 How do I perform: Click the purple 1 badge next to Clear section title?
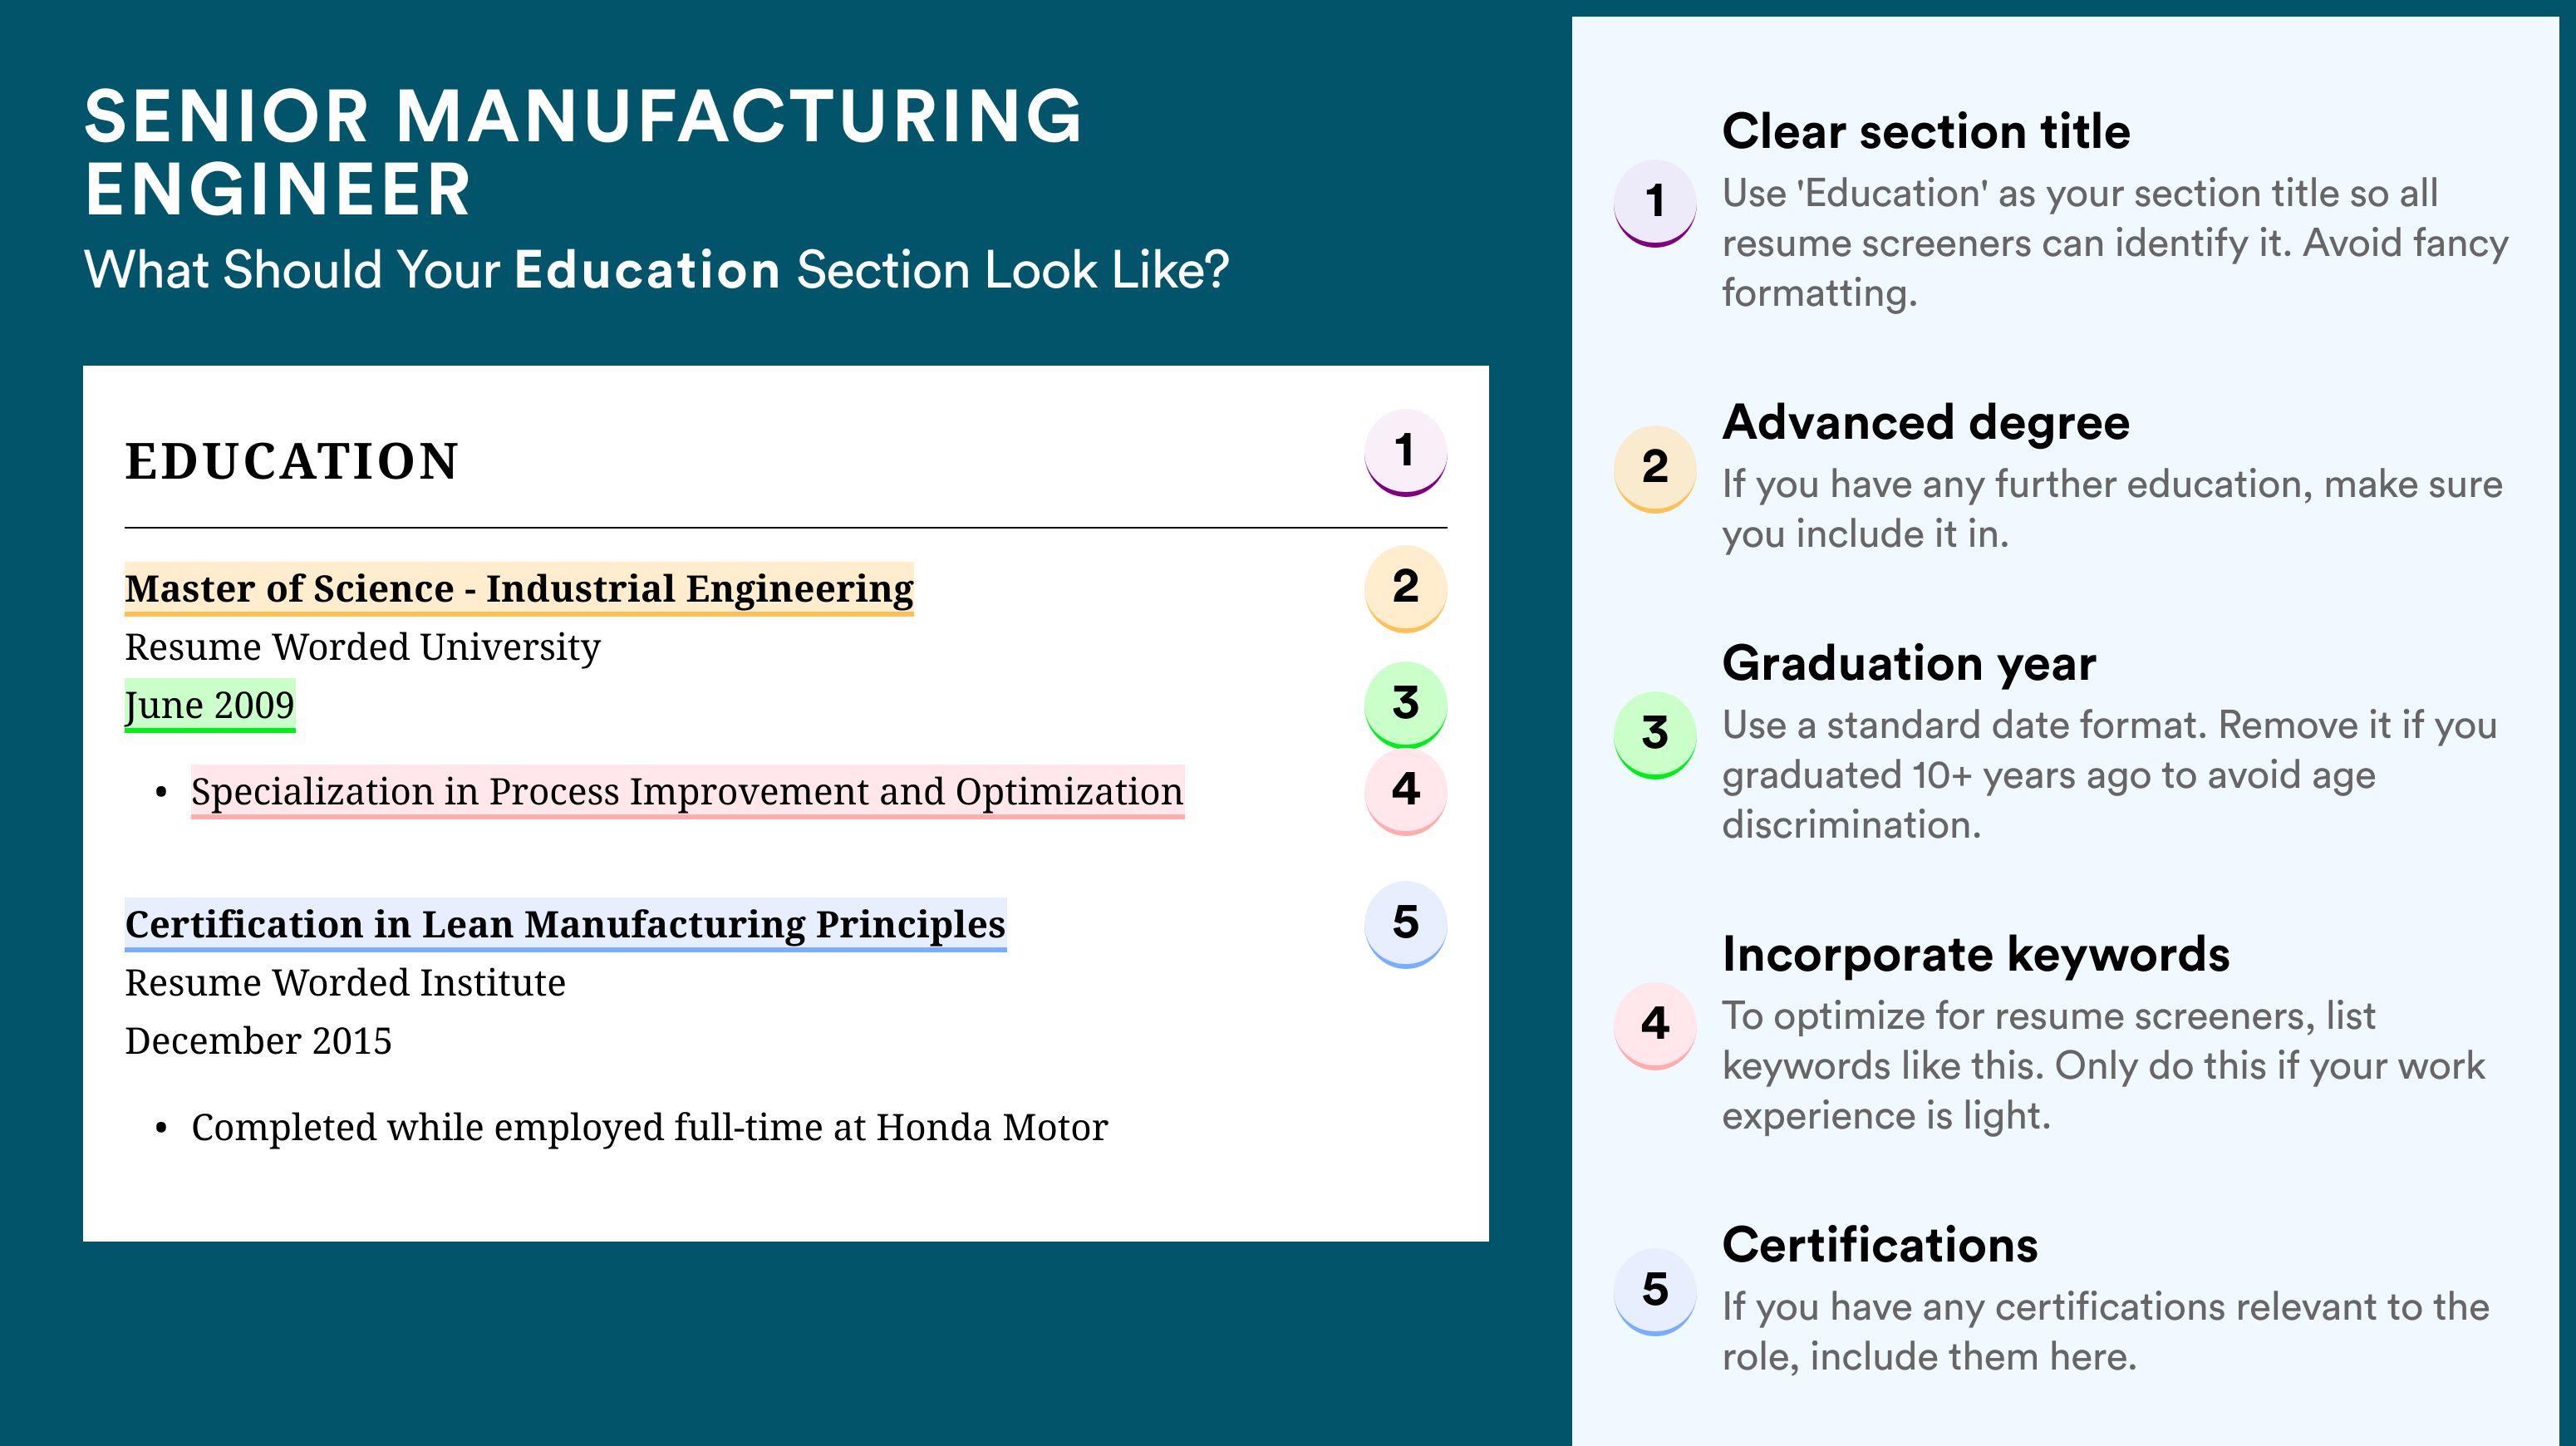(1654, 203)
